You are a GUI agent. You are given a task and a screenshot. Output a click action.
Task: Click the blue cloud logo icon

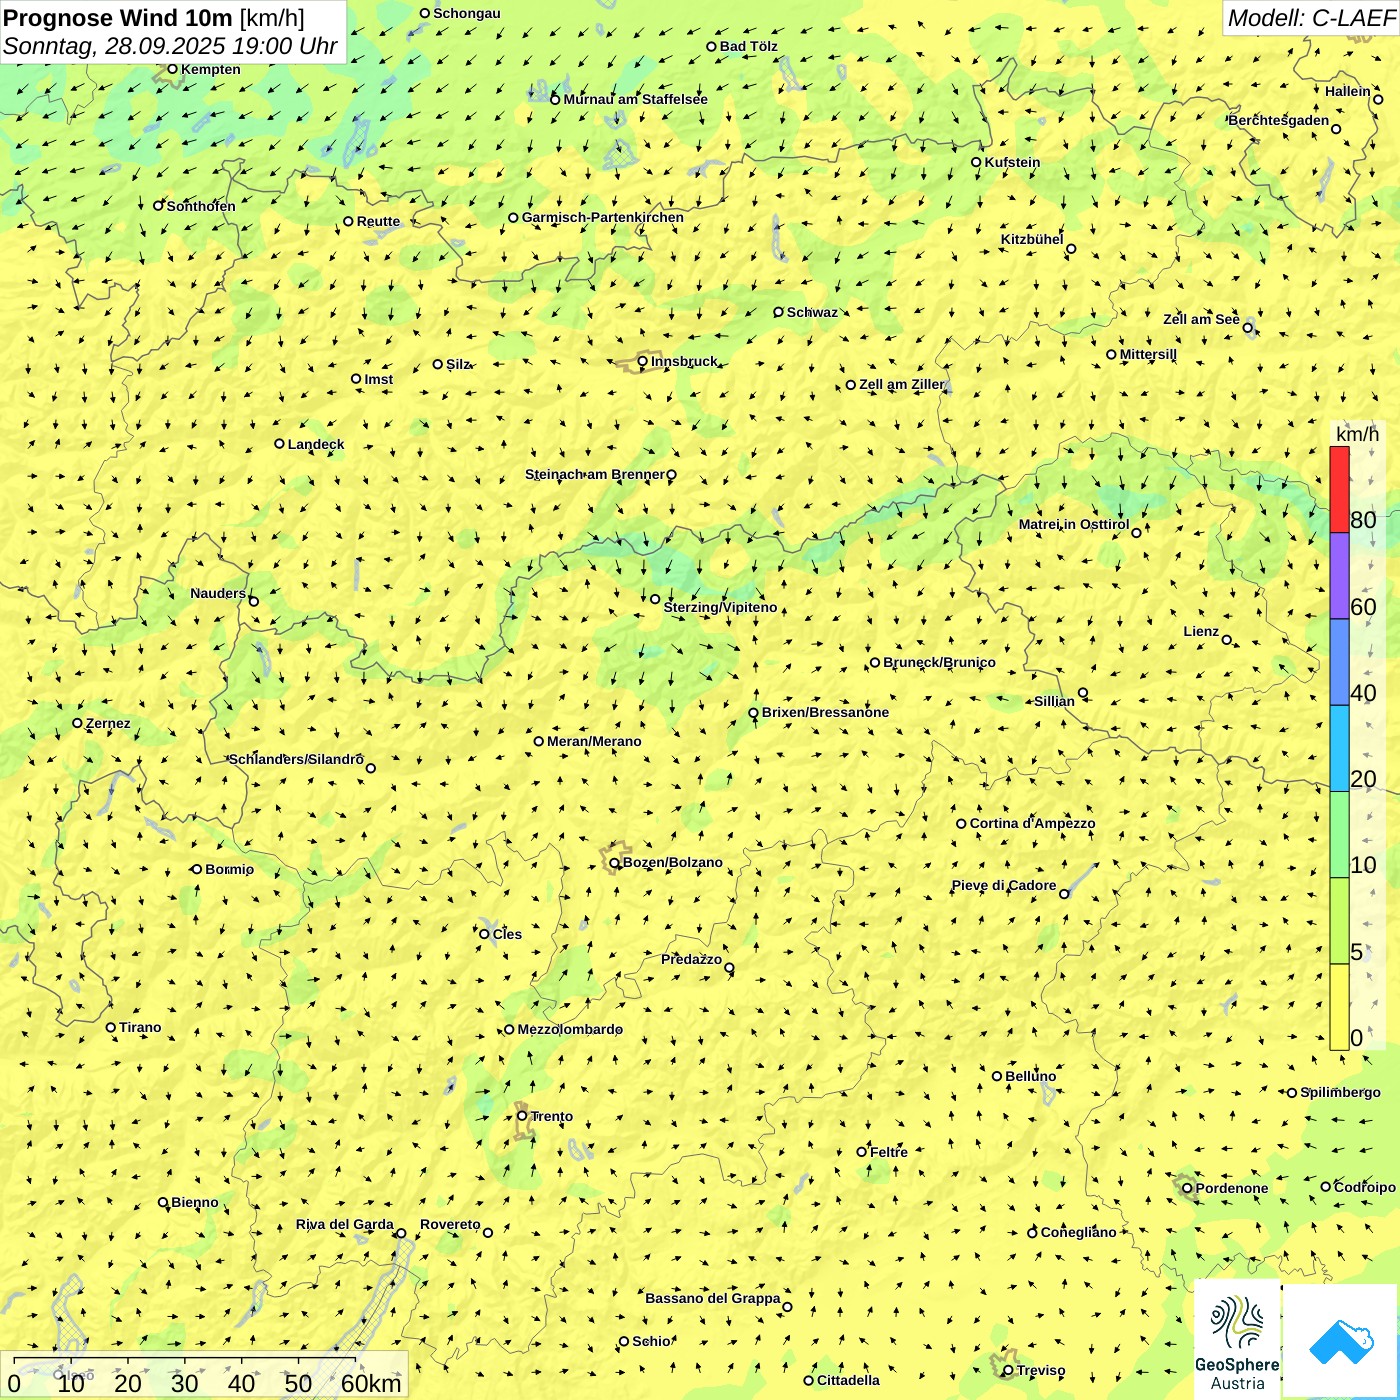pos(1341,1341)
